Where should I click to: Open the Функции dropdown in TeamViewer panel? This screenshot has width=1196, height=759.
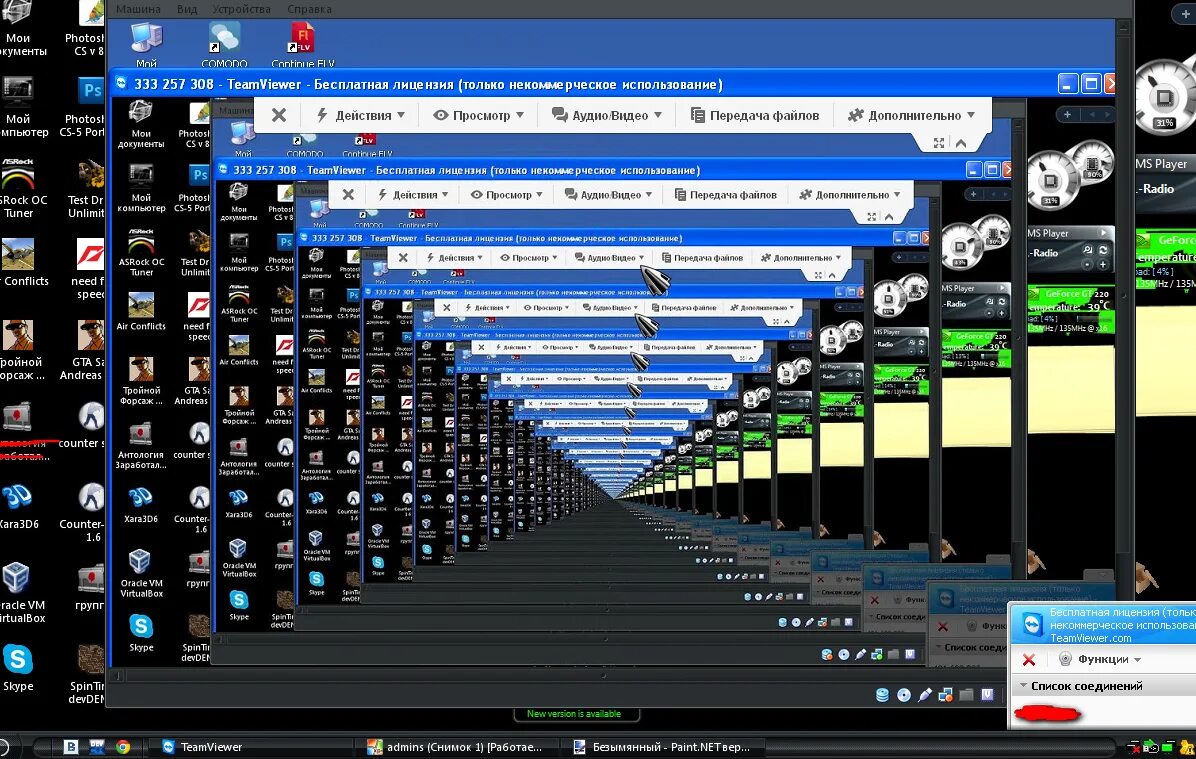coord(1101,659)
